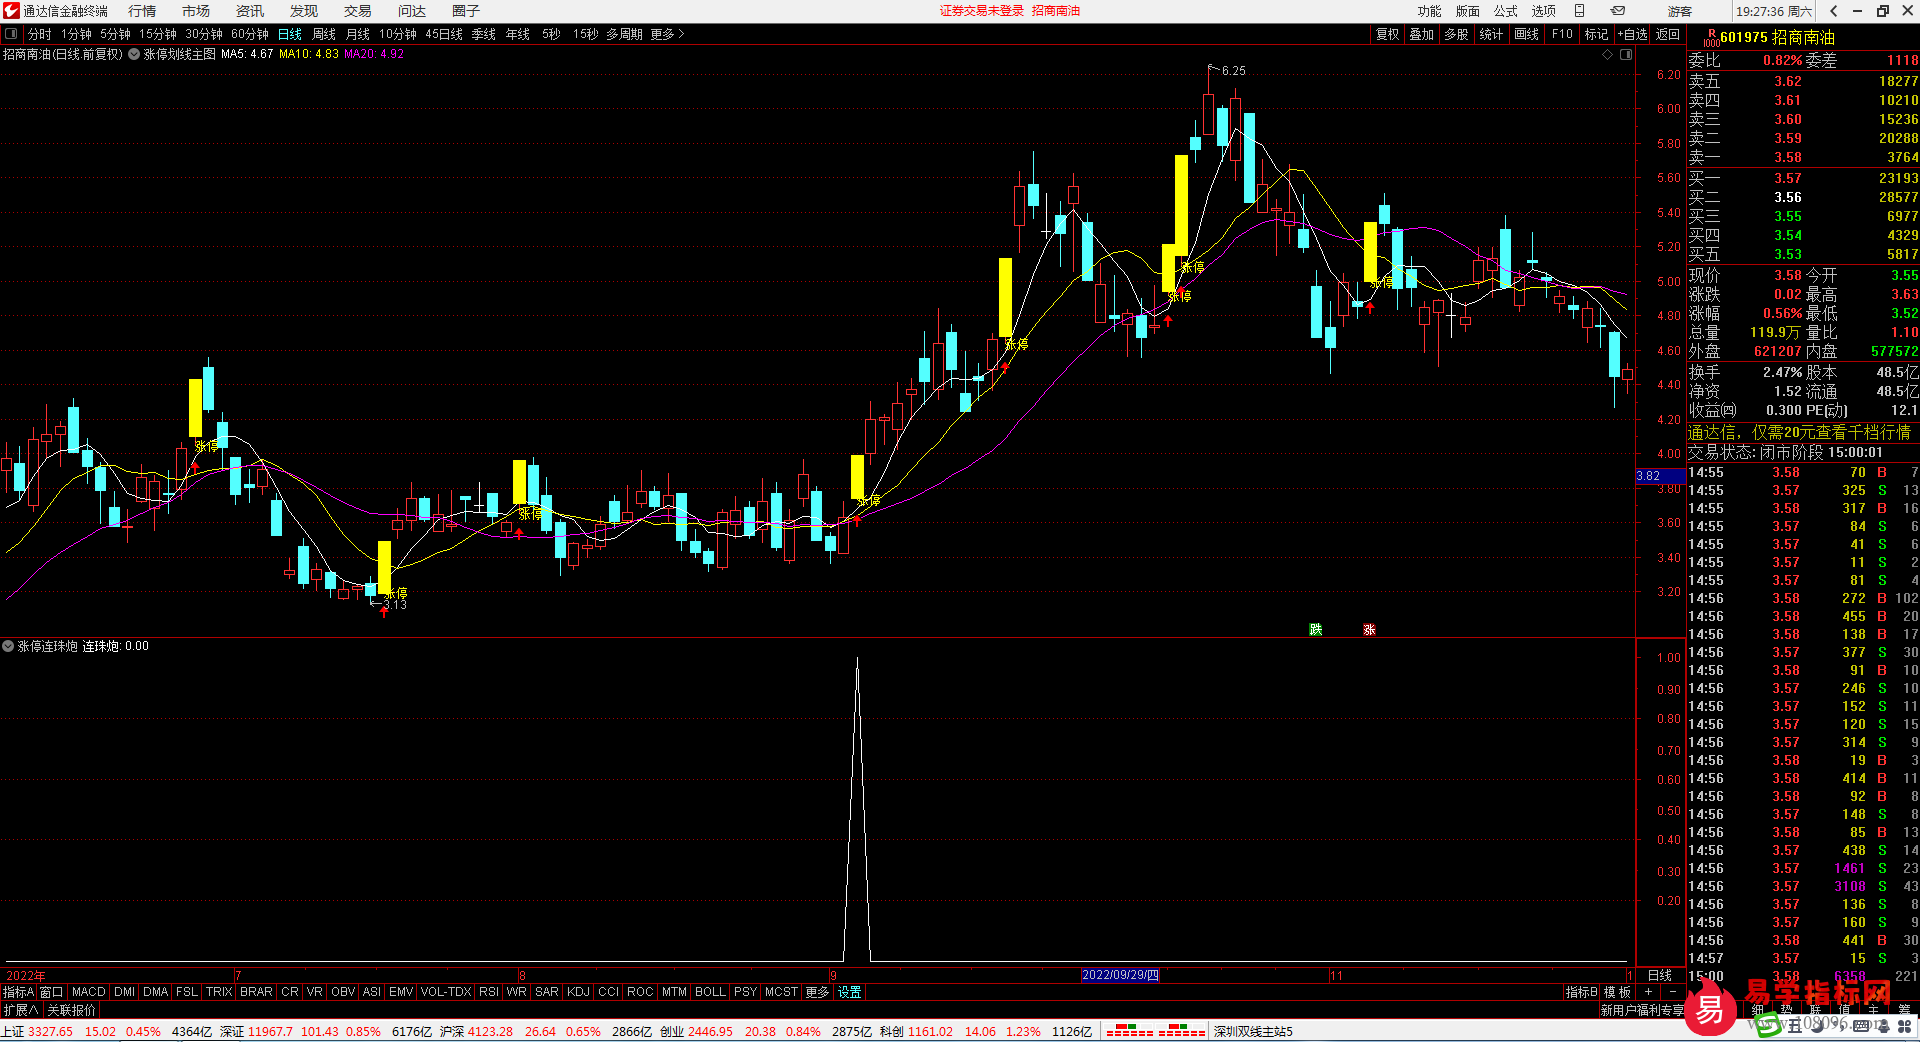Image resolution: width=1920 pixels, height=1042 pixels.
Task: Click the back arrow in title bar
Action: [1833, 11]
